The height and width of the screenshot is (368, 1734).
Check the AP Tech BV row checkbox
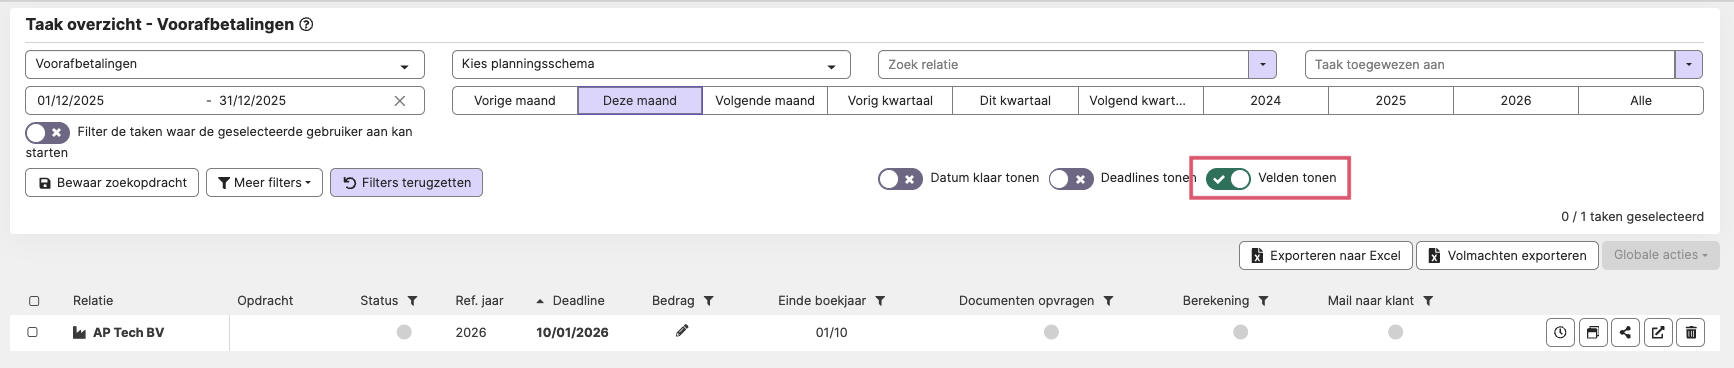32,332
